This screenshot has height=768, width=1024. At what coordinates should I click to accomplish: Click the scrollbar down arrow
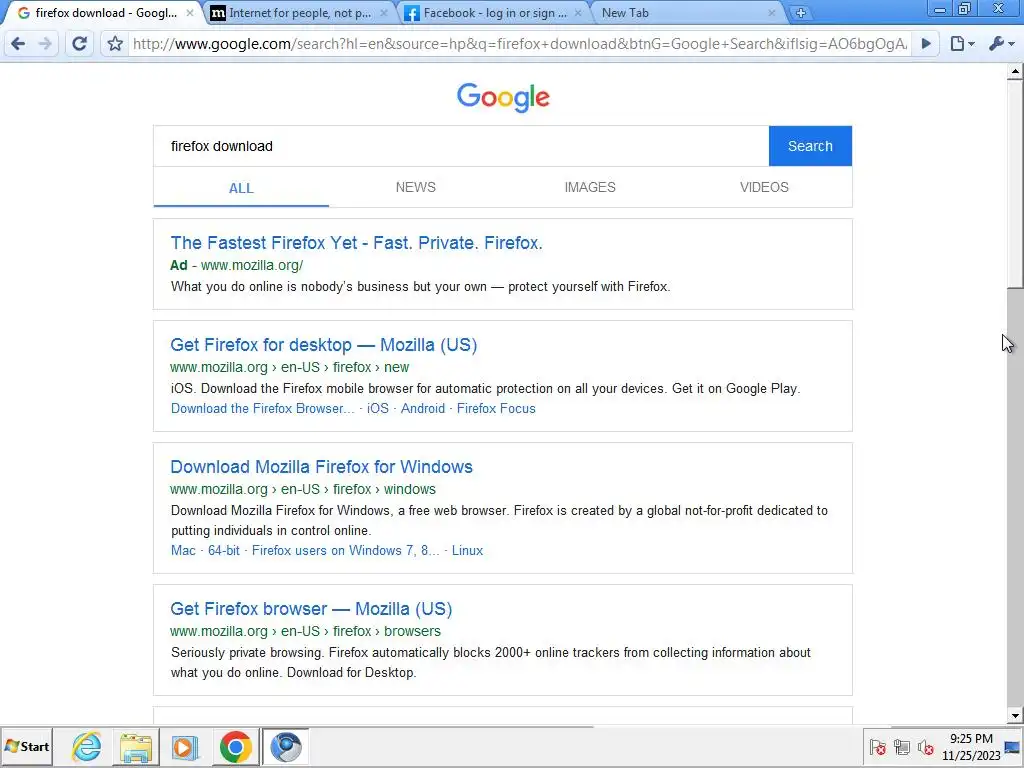(x=1016, y=716)
